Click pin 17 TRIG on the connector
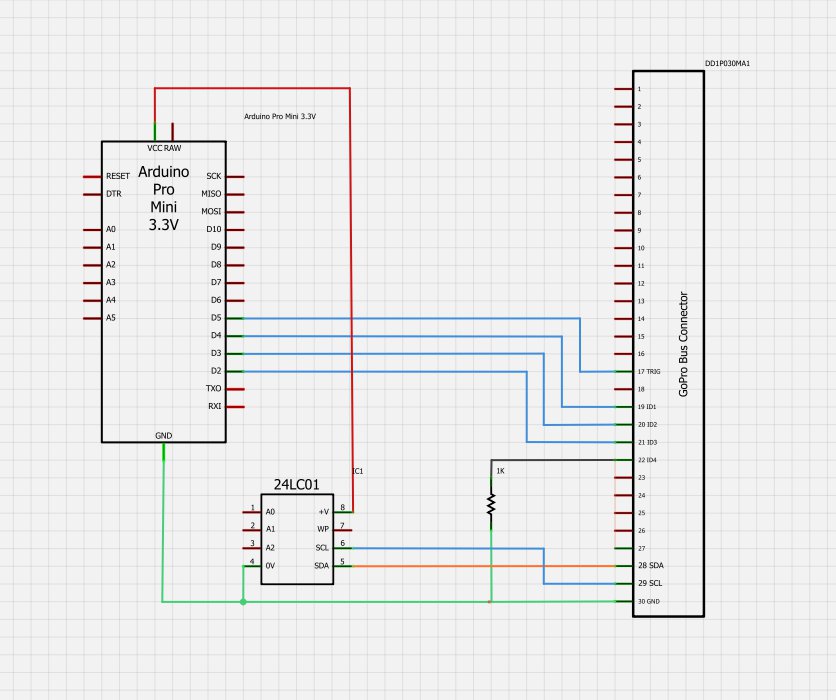The height and width of the screenshot is (700, 836). point(622,371)
